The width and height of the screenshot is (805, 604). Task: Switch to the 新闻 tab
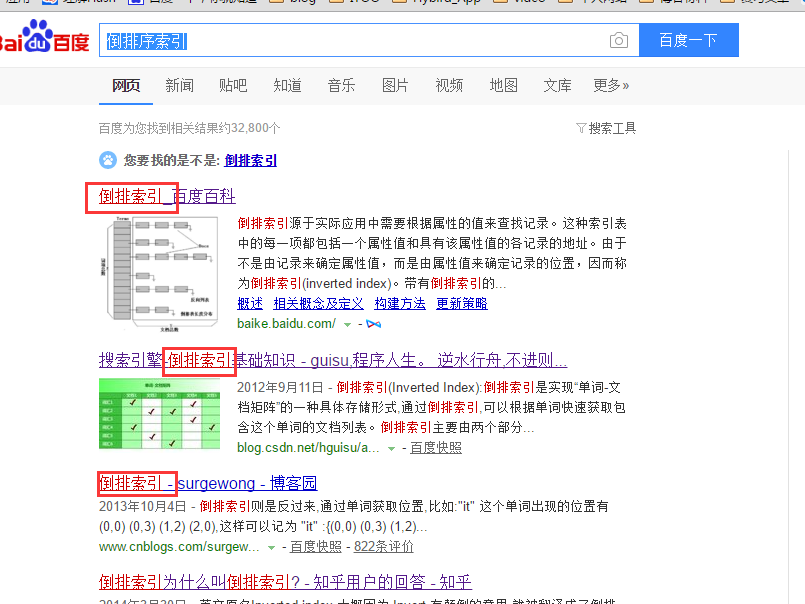(180, 85)
